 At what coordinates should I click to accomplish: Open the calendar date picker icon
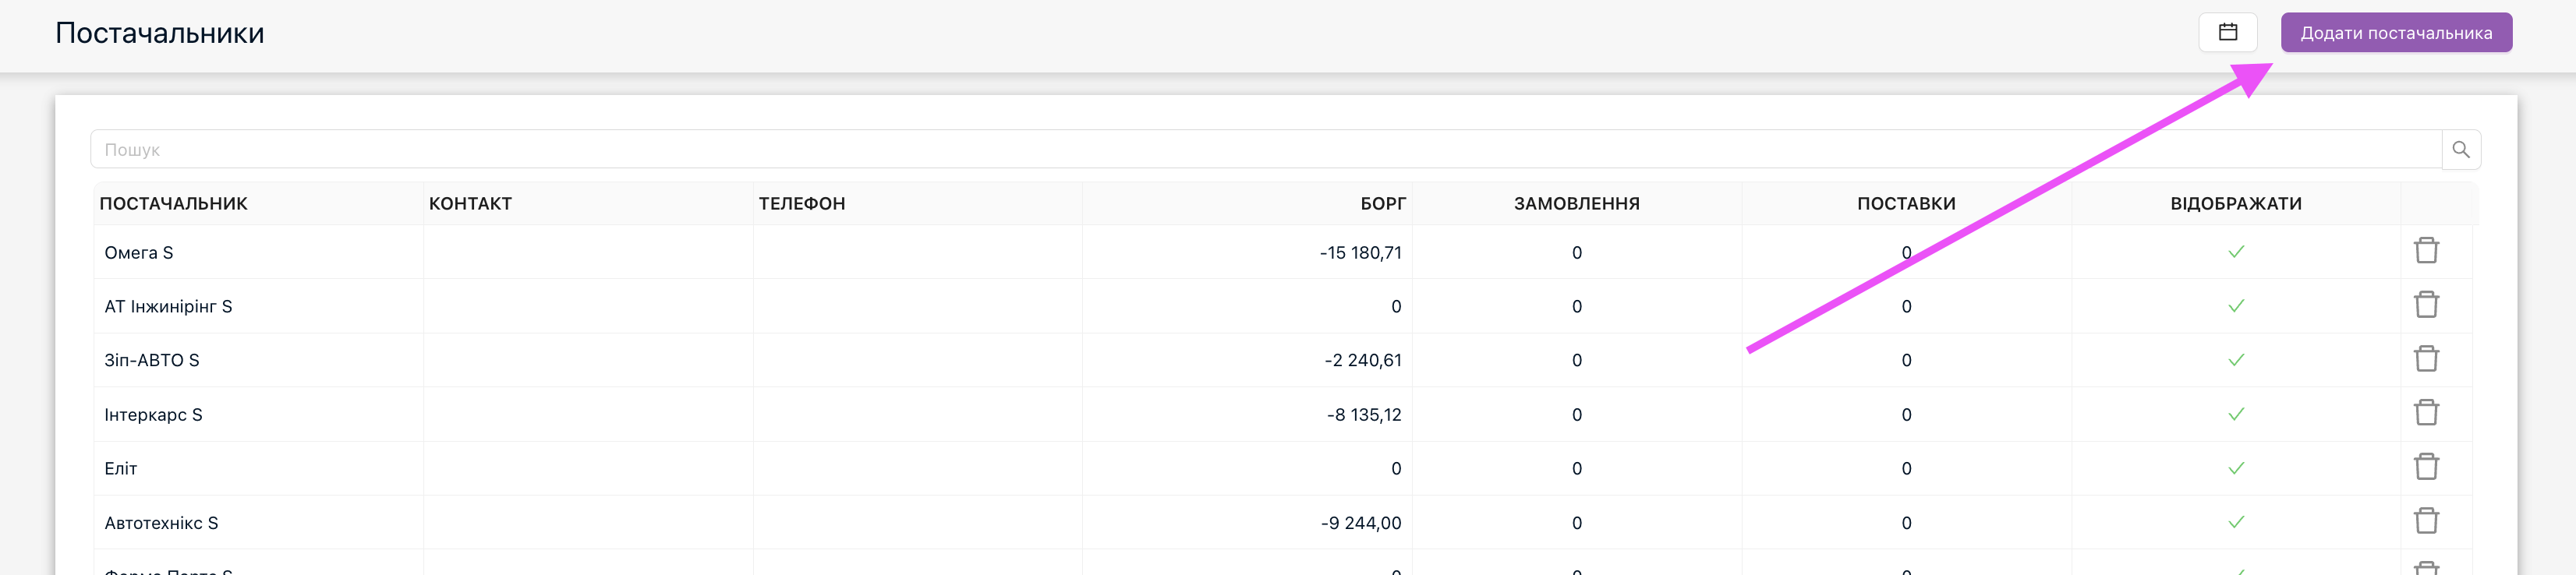2227,32
